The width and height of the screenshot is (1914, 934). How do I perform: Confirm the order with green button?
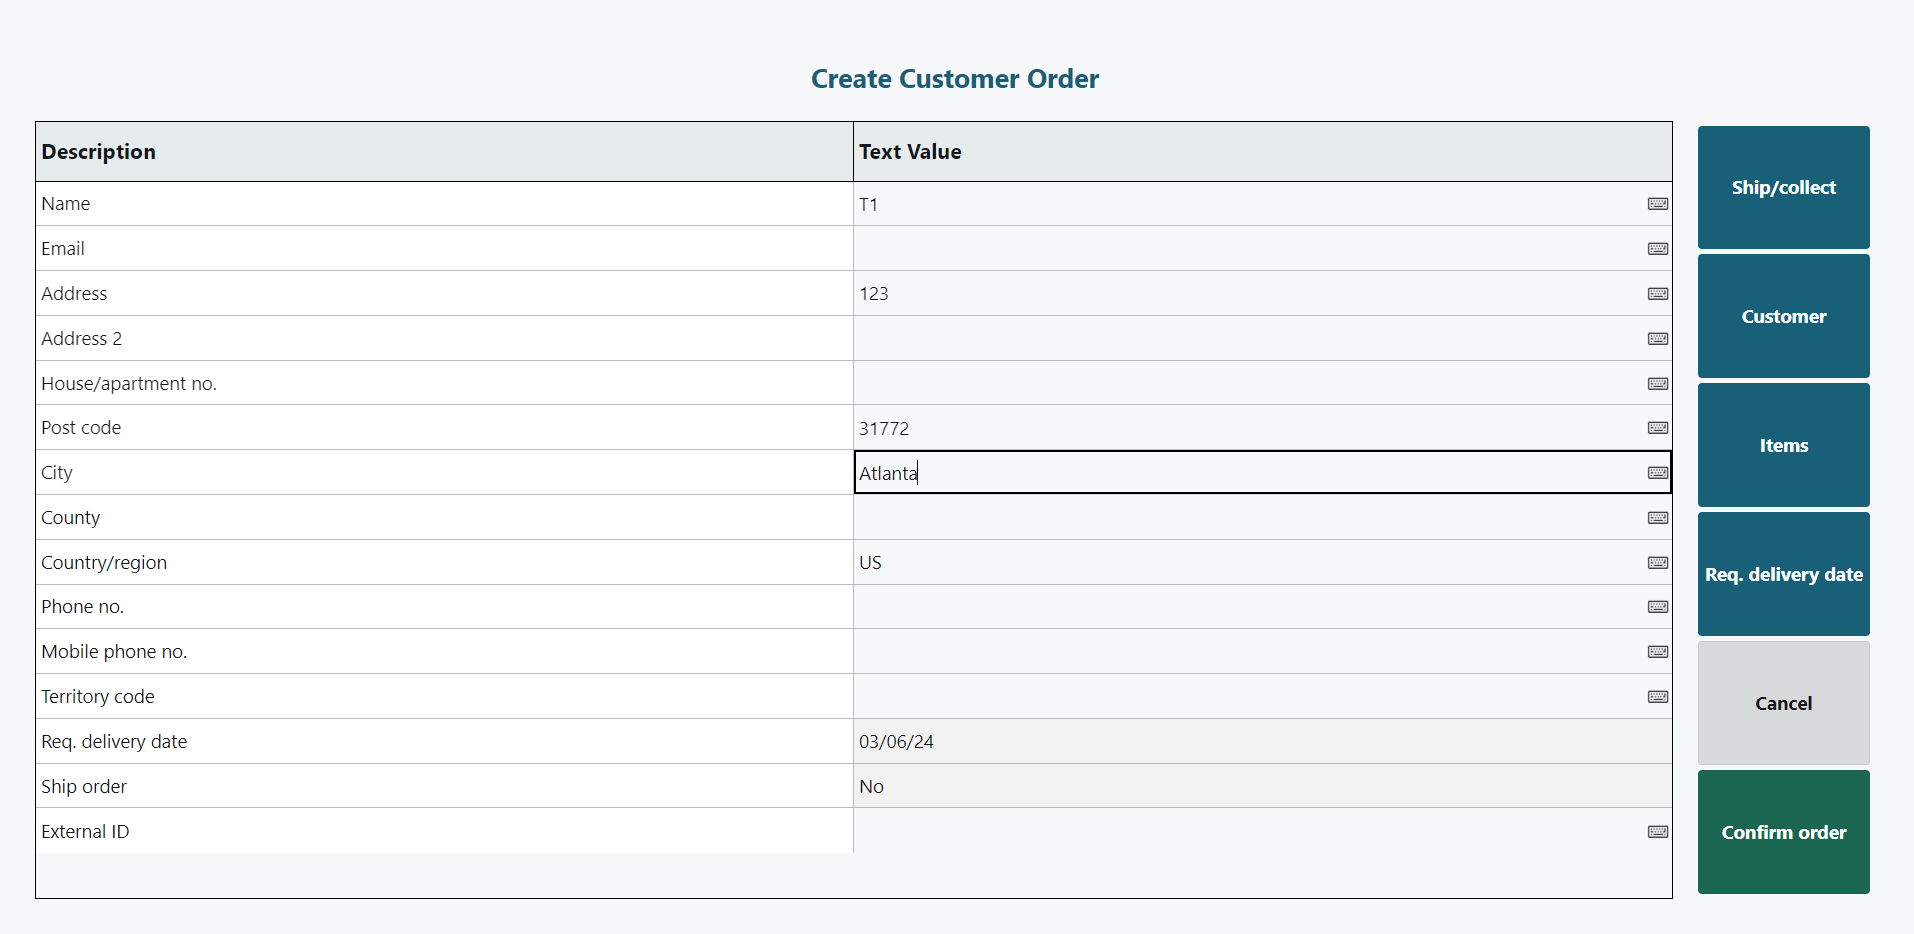(1783, 832)
